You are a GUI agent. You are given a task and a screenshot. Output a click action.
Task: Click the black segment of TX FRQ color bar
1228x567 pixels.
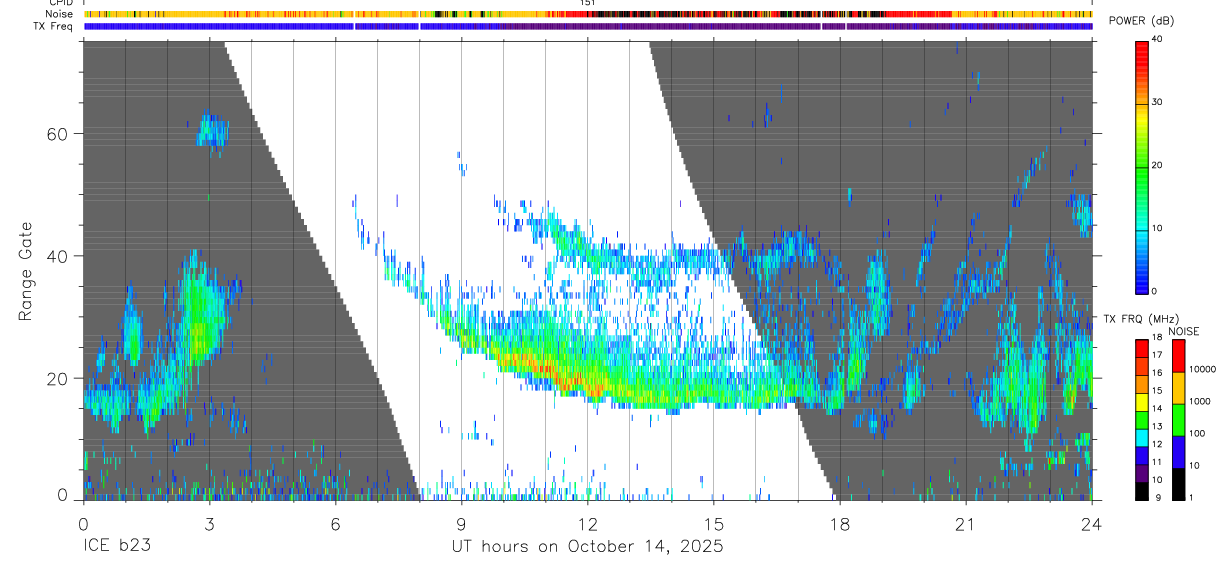pos(1142,492)
